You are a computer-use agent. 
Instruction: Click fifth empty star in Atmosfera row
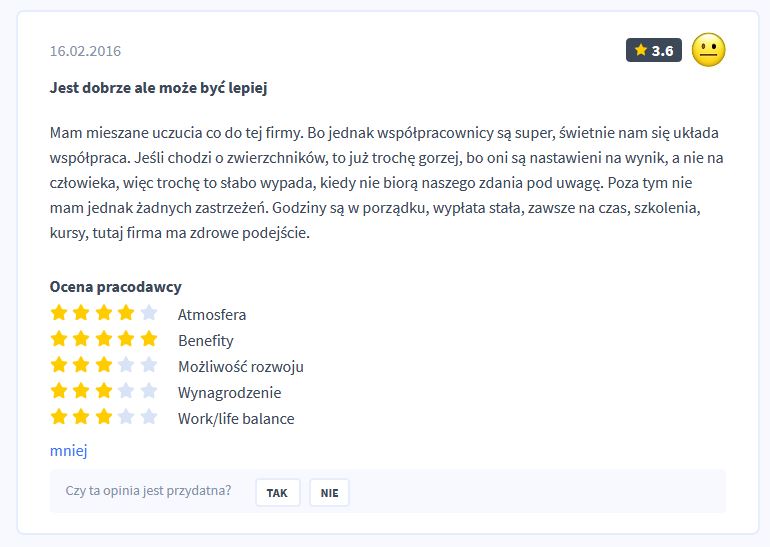coord(149,313)
